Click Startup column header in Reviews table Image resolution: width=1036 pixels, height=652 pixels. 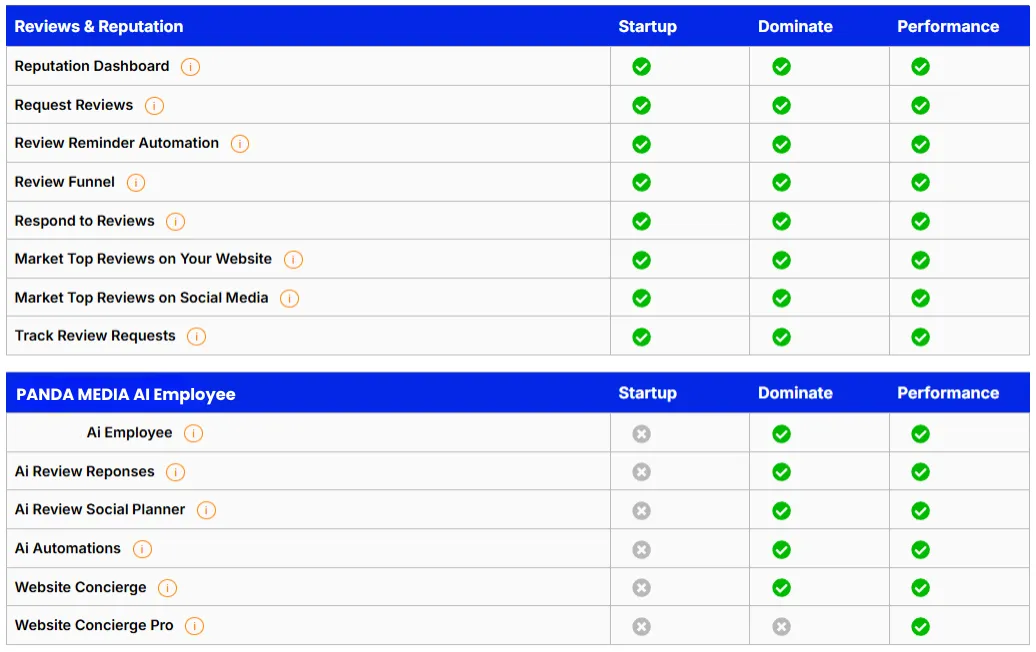[x=648, y=26]
